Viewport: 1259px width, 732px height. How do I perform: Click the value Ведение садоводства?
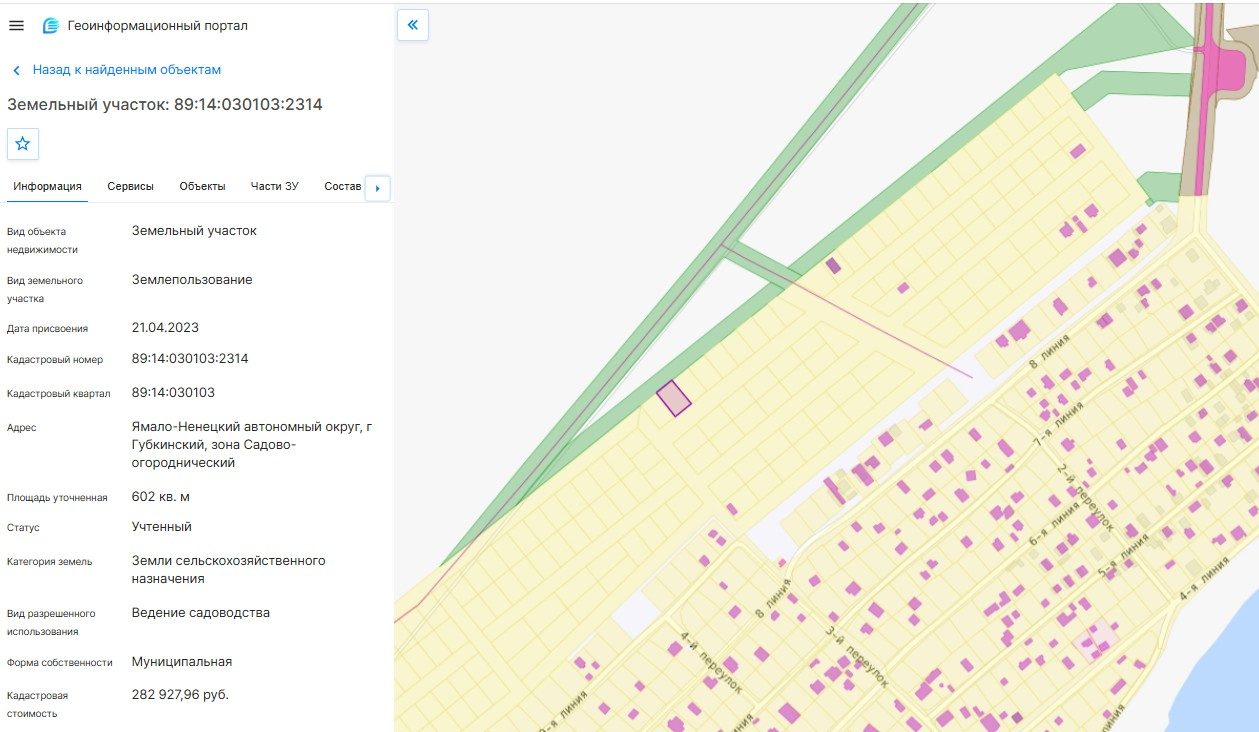point(201,613)
